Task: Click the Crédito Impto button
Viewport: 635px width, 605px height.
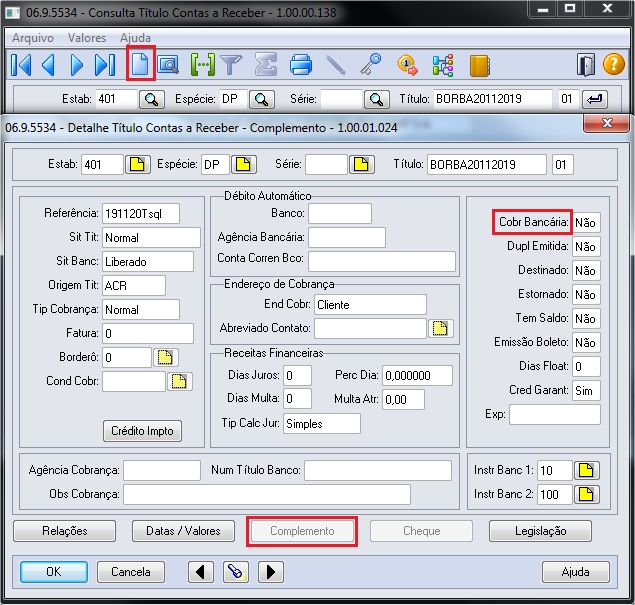Action: coord(142,431)
